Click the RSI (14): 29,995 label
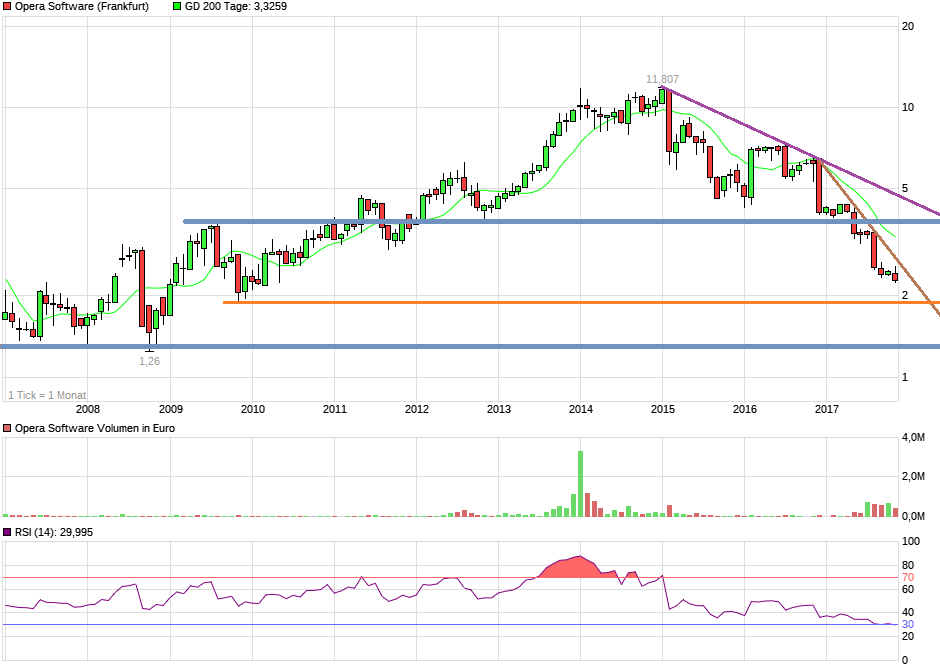 tap(54, 532)
